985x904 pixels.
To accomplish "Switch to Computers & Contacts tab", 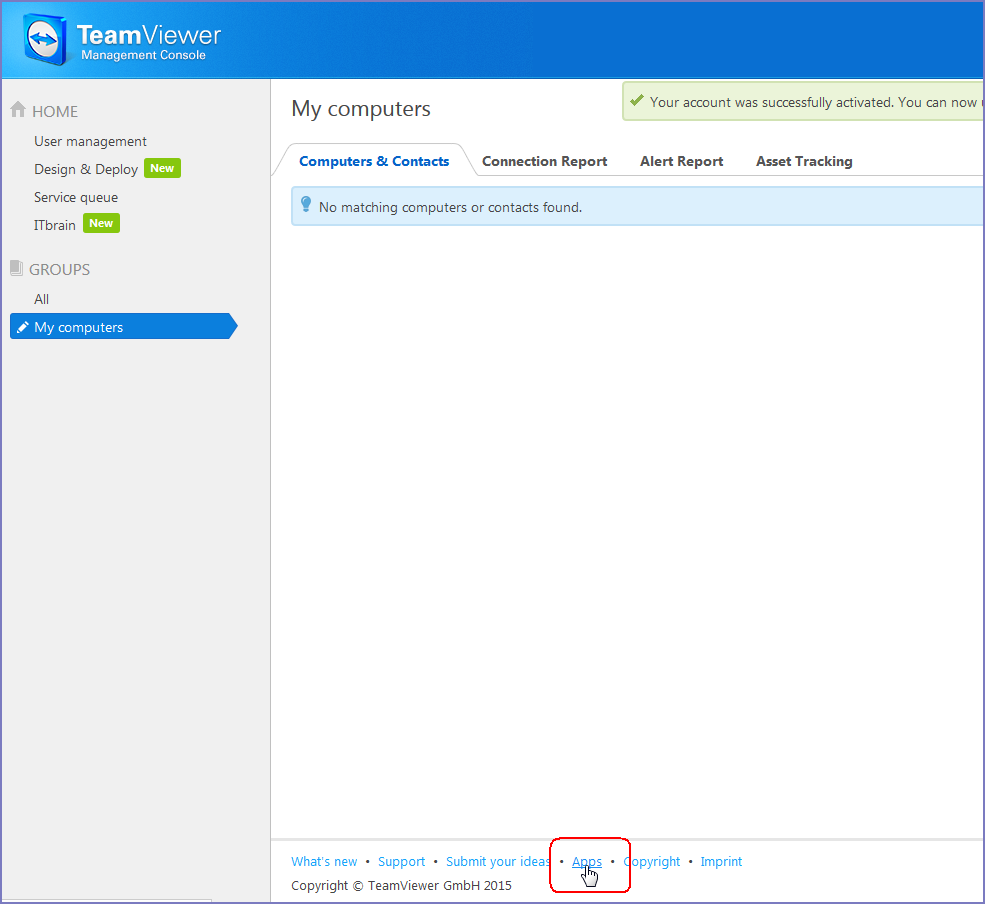I will (374, 161).
